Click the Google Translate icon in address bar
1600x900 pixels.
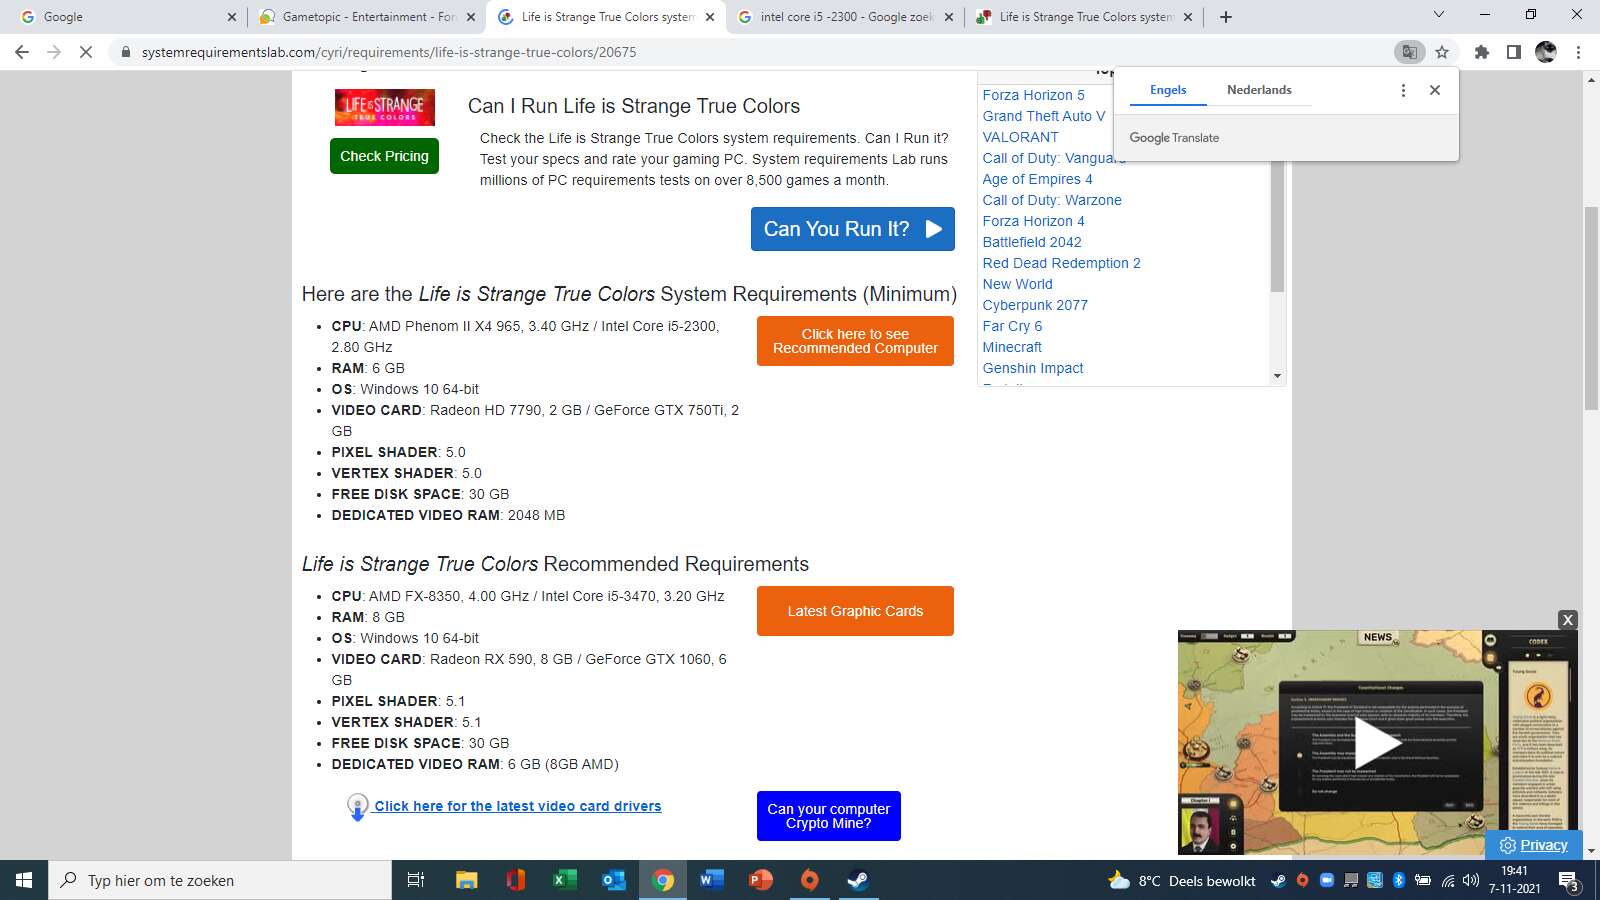click(x=1409, y=52)
